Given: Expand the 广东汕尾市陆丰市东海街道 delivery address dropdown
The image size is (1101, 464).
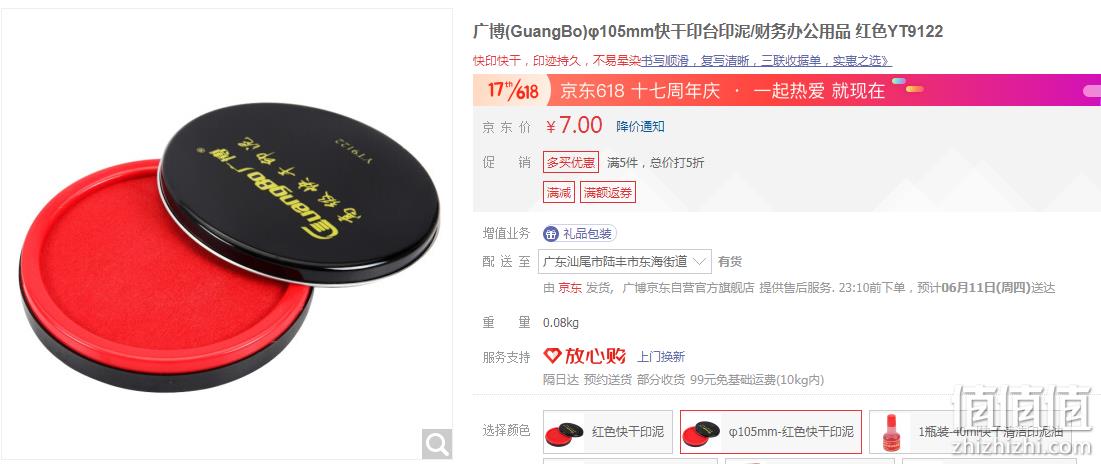Looking at the screenshot, I should [625, 262].
